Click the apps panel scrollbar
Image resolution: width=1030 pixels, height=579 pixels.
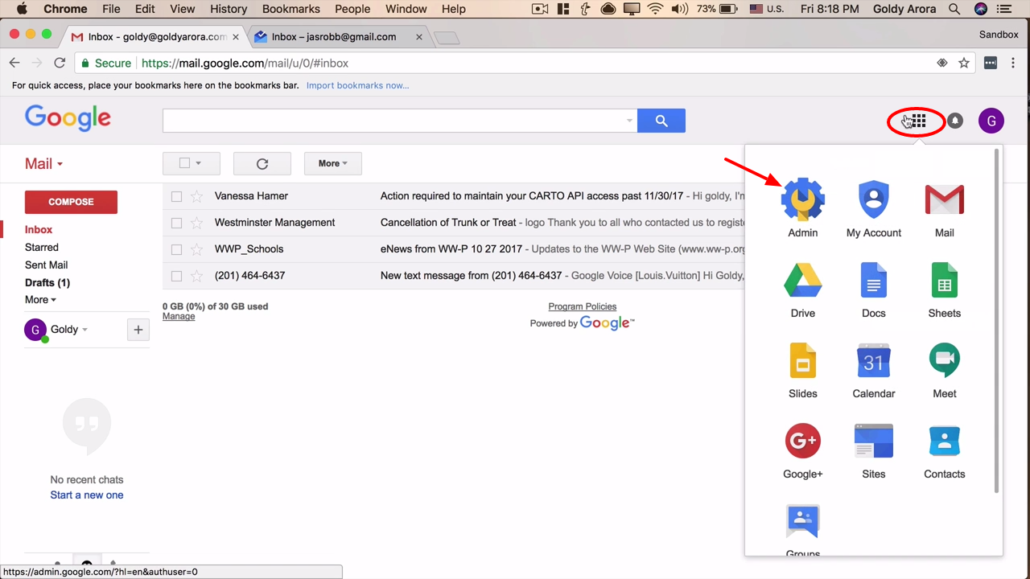coord(996,321)
